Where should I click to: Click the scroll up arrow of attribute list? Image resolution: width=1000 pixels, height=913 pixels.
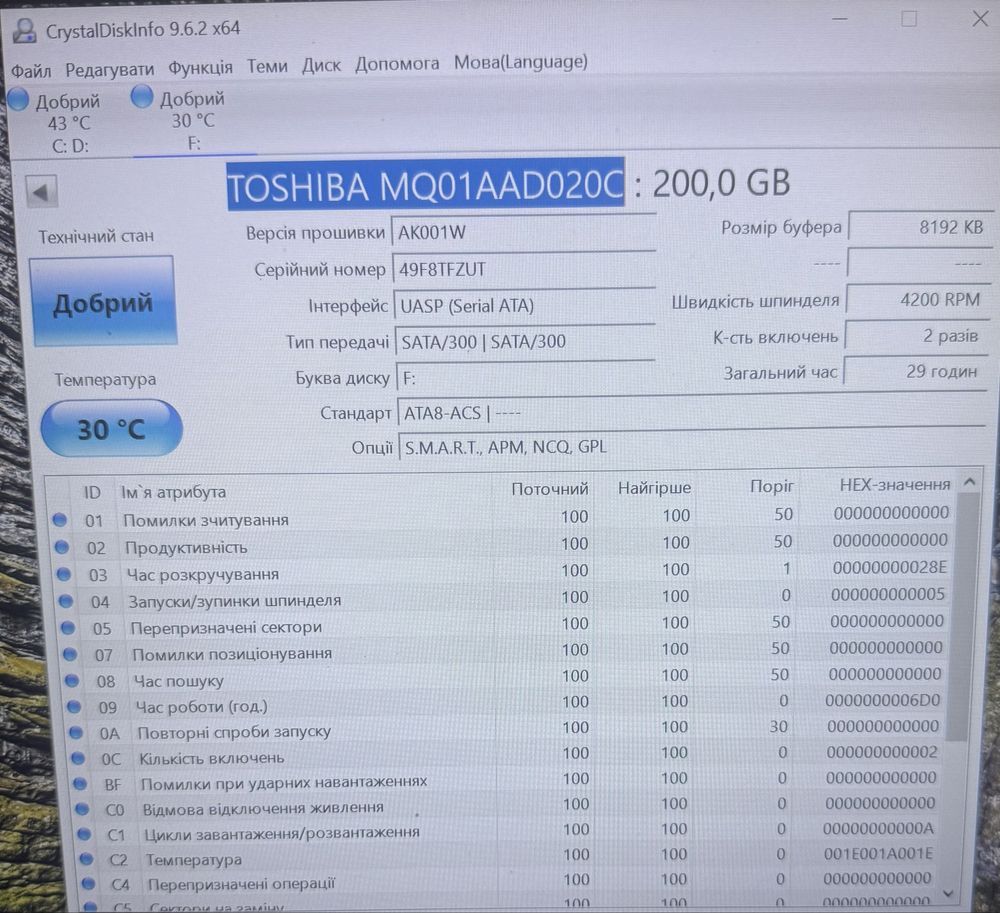tap(970, 483)
